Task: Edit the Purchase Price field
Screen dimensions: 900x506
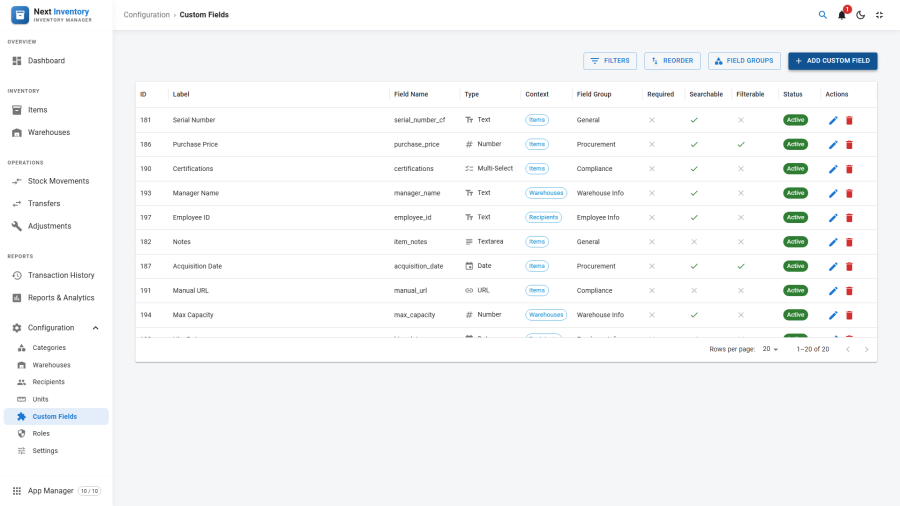Action: (x=833, y=145)
